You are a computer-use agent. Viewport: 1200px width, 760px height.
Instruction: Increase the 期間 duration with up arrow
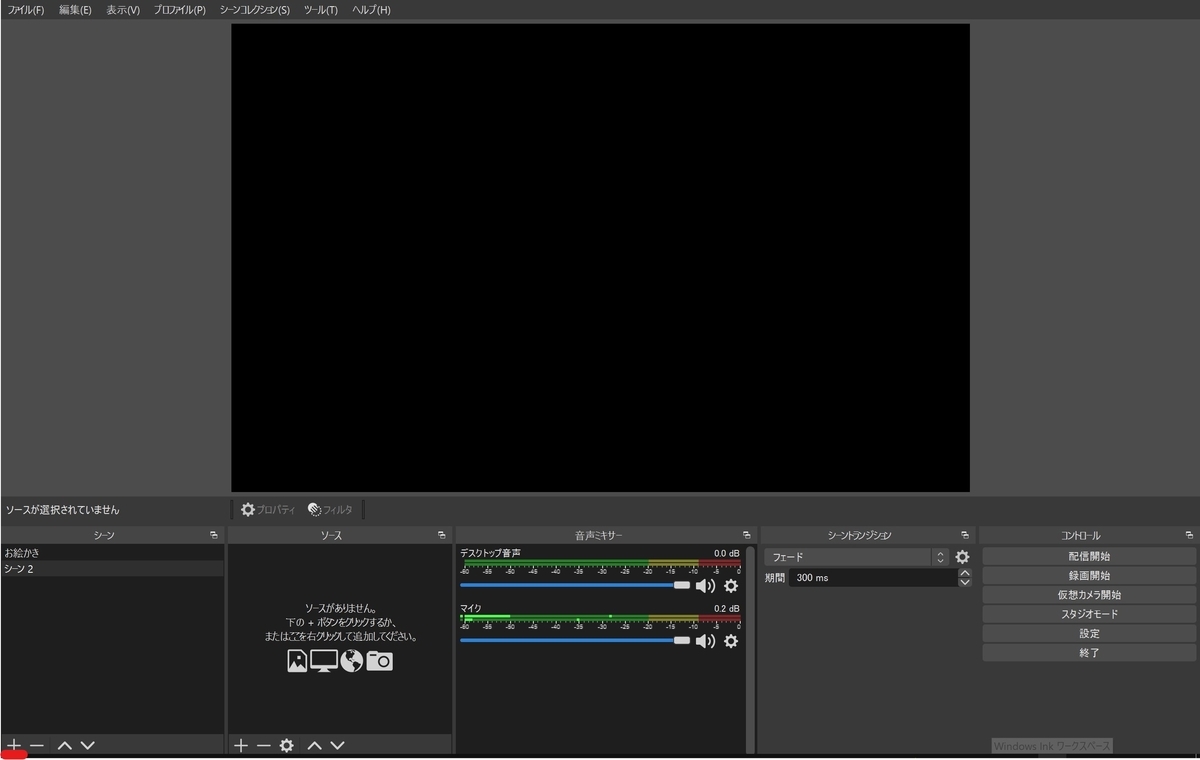pos(965,573)
